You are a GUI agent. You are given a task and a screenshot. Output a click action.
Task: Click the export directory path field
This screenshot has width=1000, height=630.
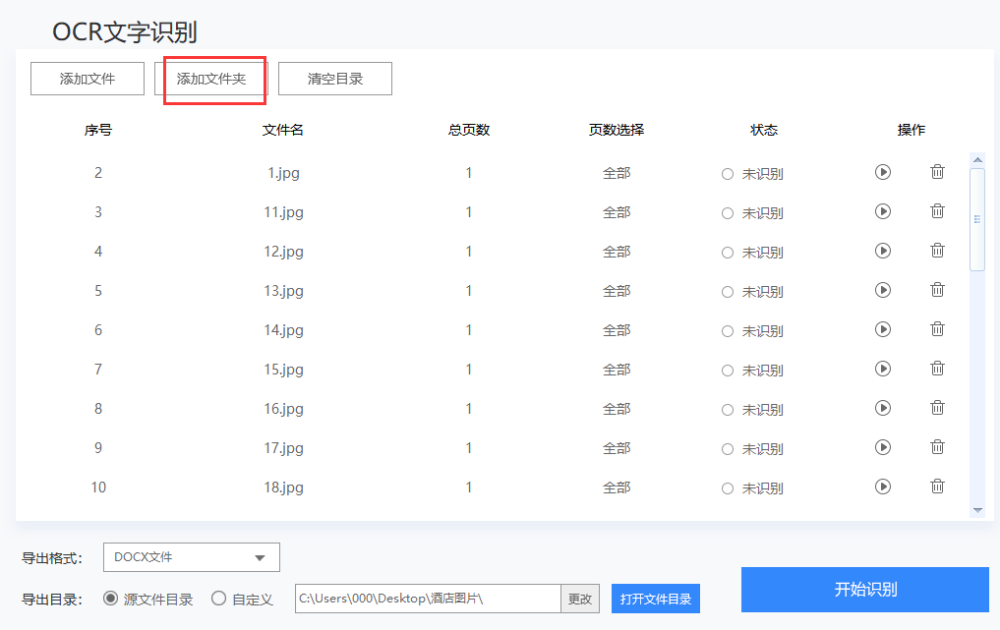(x=428, y=599)
